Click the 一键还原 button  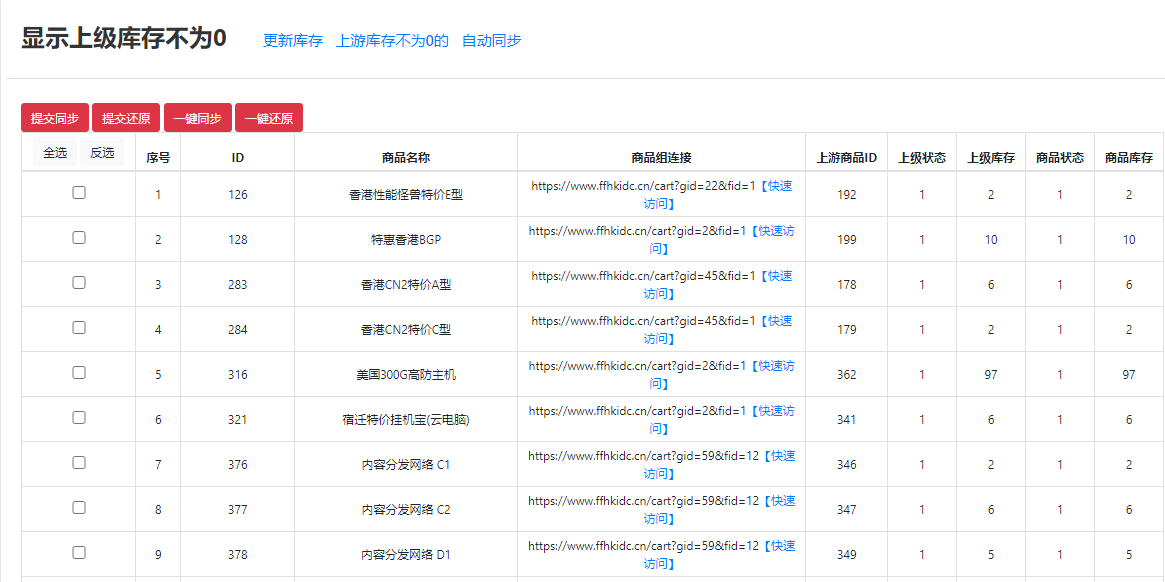point(269,118)
